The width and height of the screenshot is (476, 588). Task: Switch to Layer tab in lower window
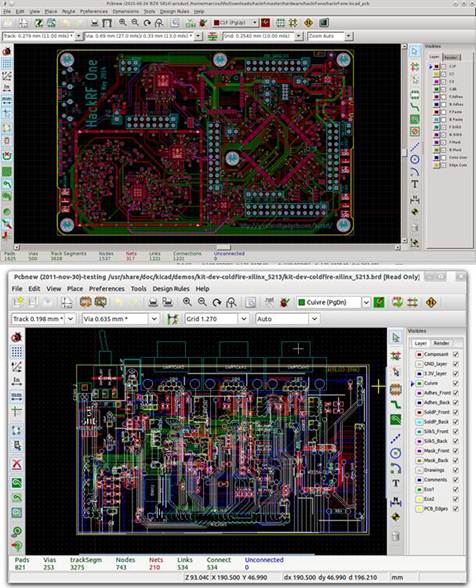pyautogui.click(x=420, y=343)
